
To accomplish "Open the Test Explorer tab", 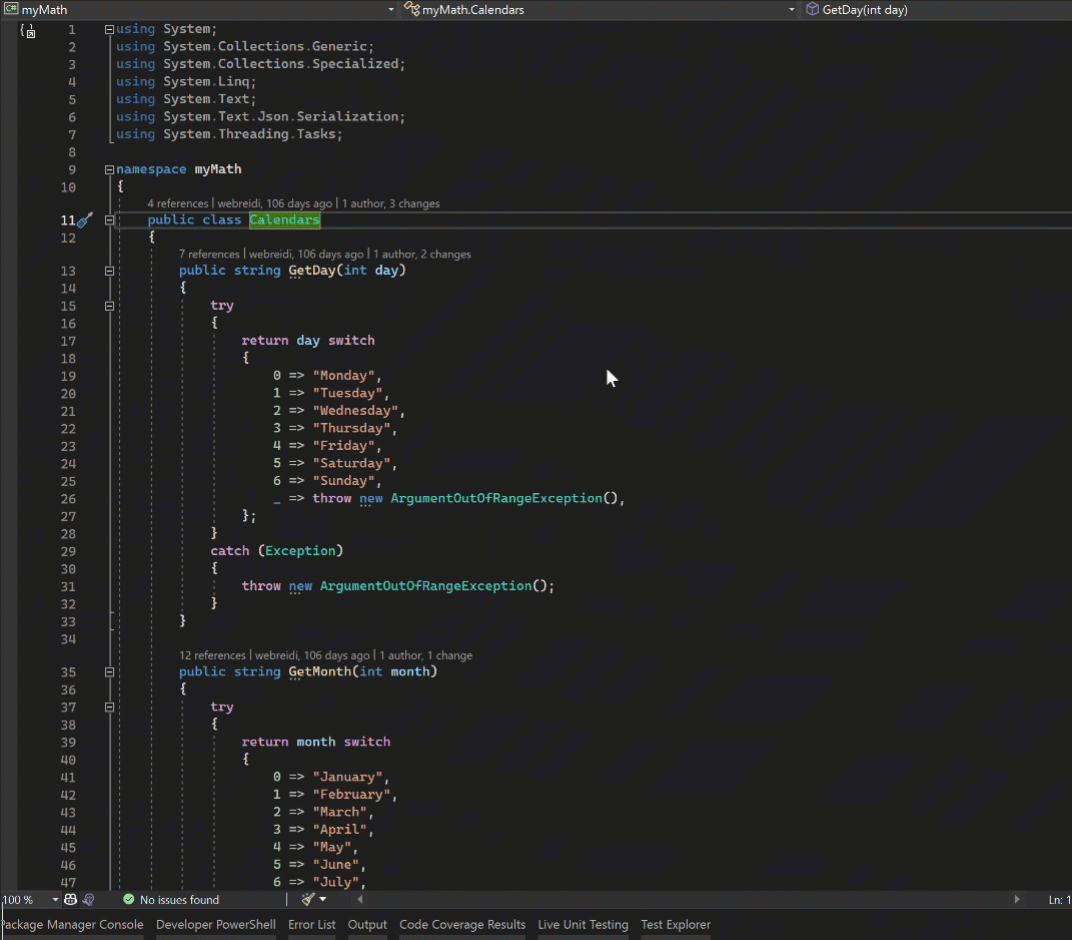I will click(675, 924).
